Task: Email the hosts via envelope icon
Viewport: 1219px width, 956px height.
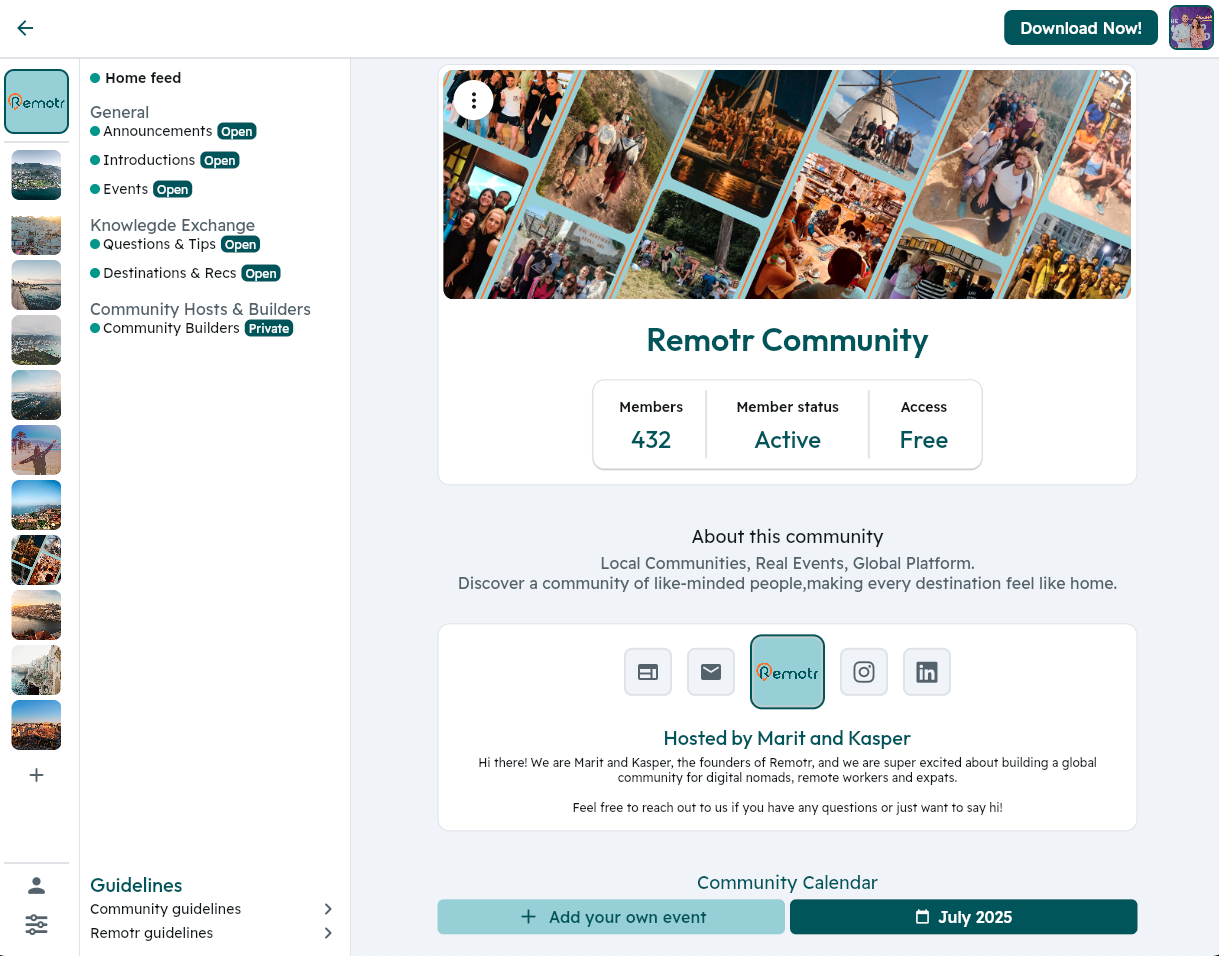Action: (711, 672)
